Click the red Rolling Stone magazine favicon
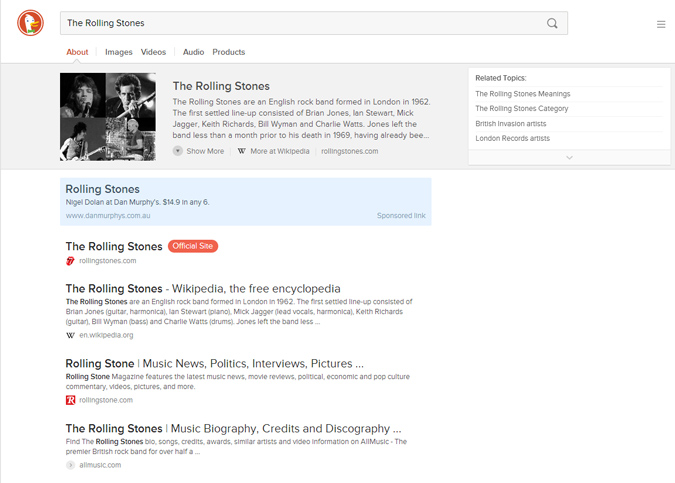This screenshot has height=483, width=675. point(70,400)
